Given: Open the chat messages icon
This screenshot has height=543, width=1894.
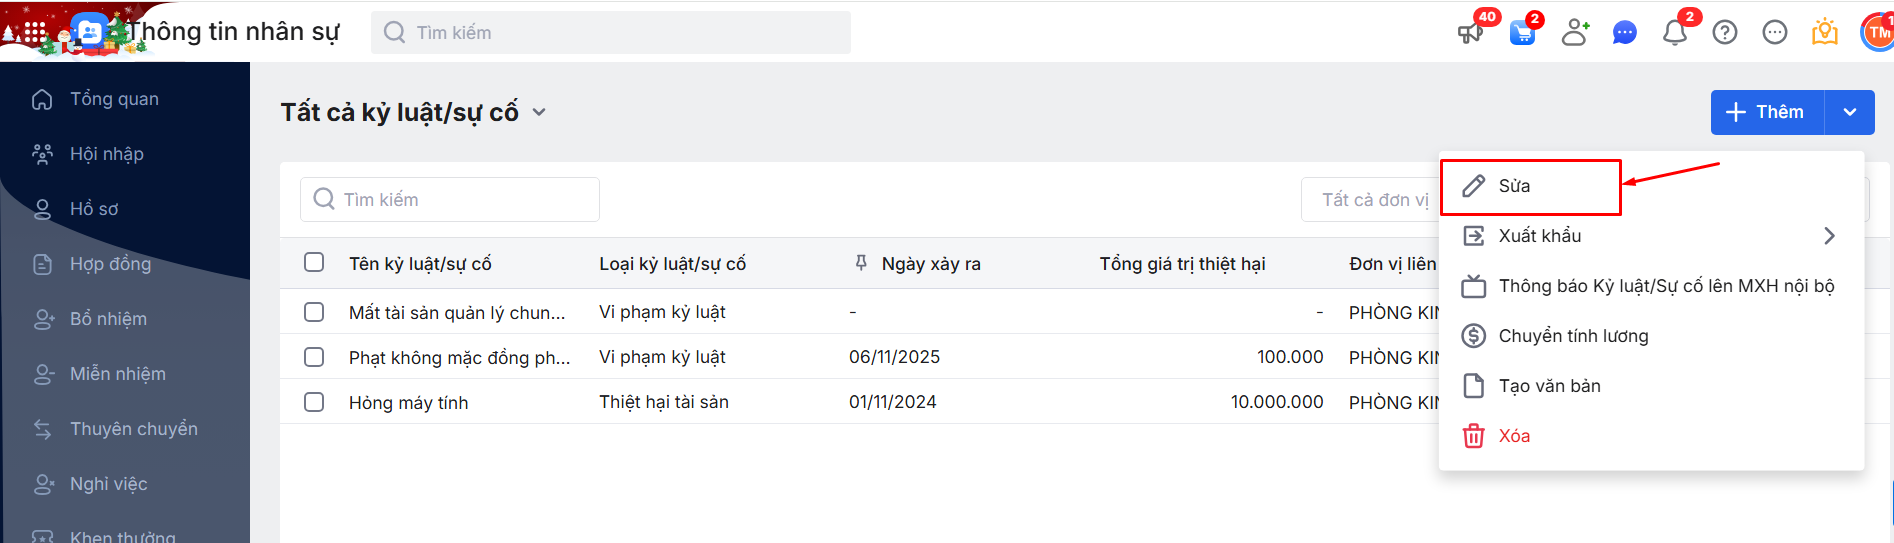Looking at the screenshot, I should click(x=1624, y=33).
